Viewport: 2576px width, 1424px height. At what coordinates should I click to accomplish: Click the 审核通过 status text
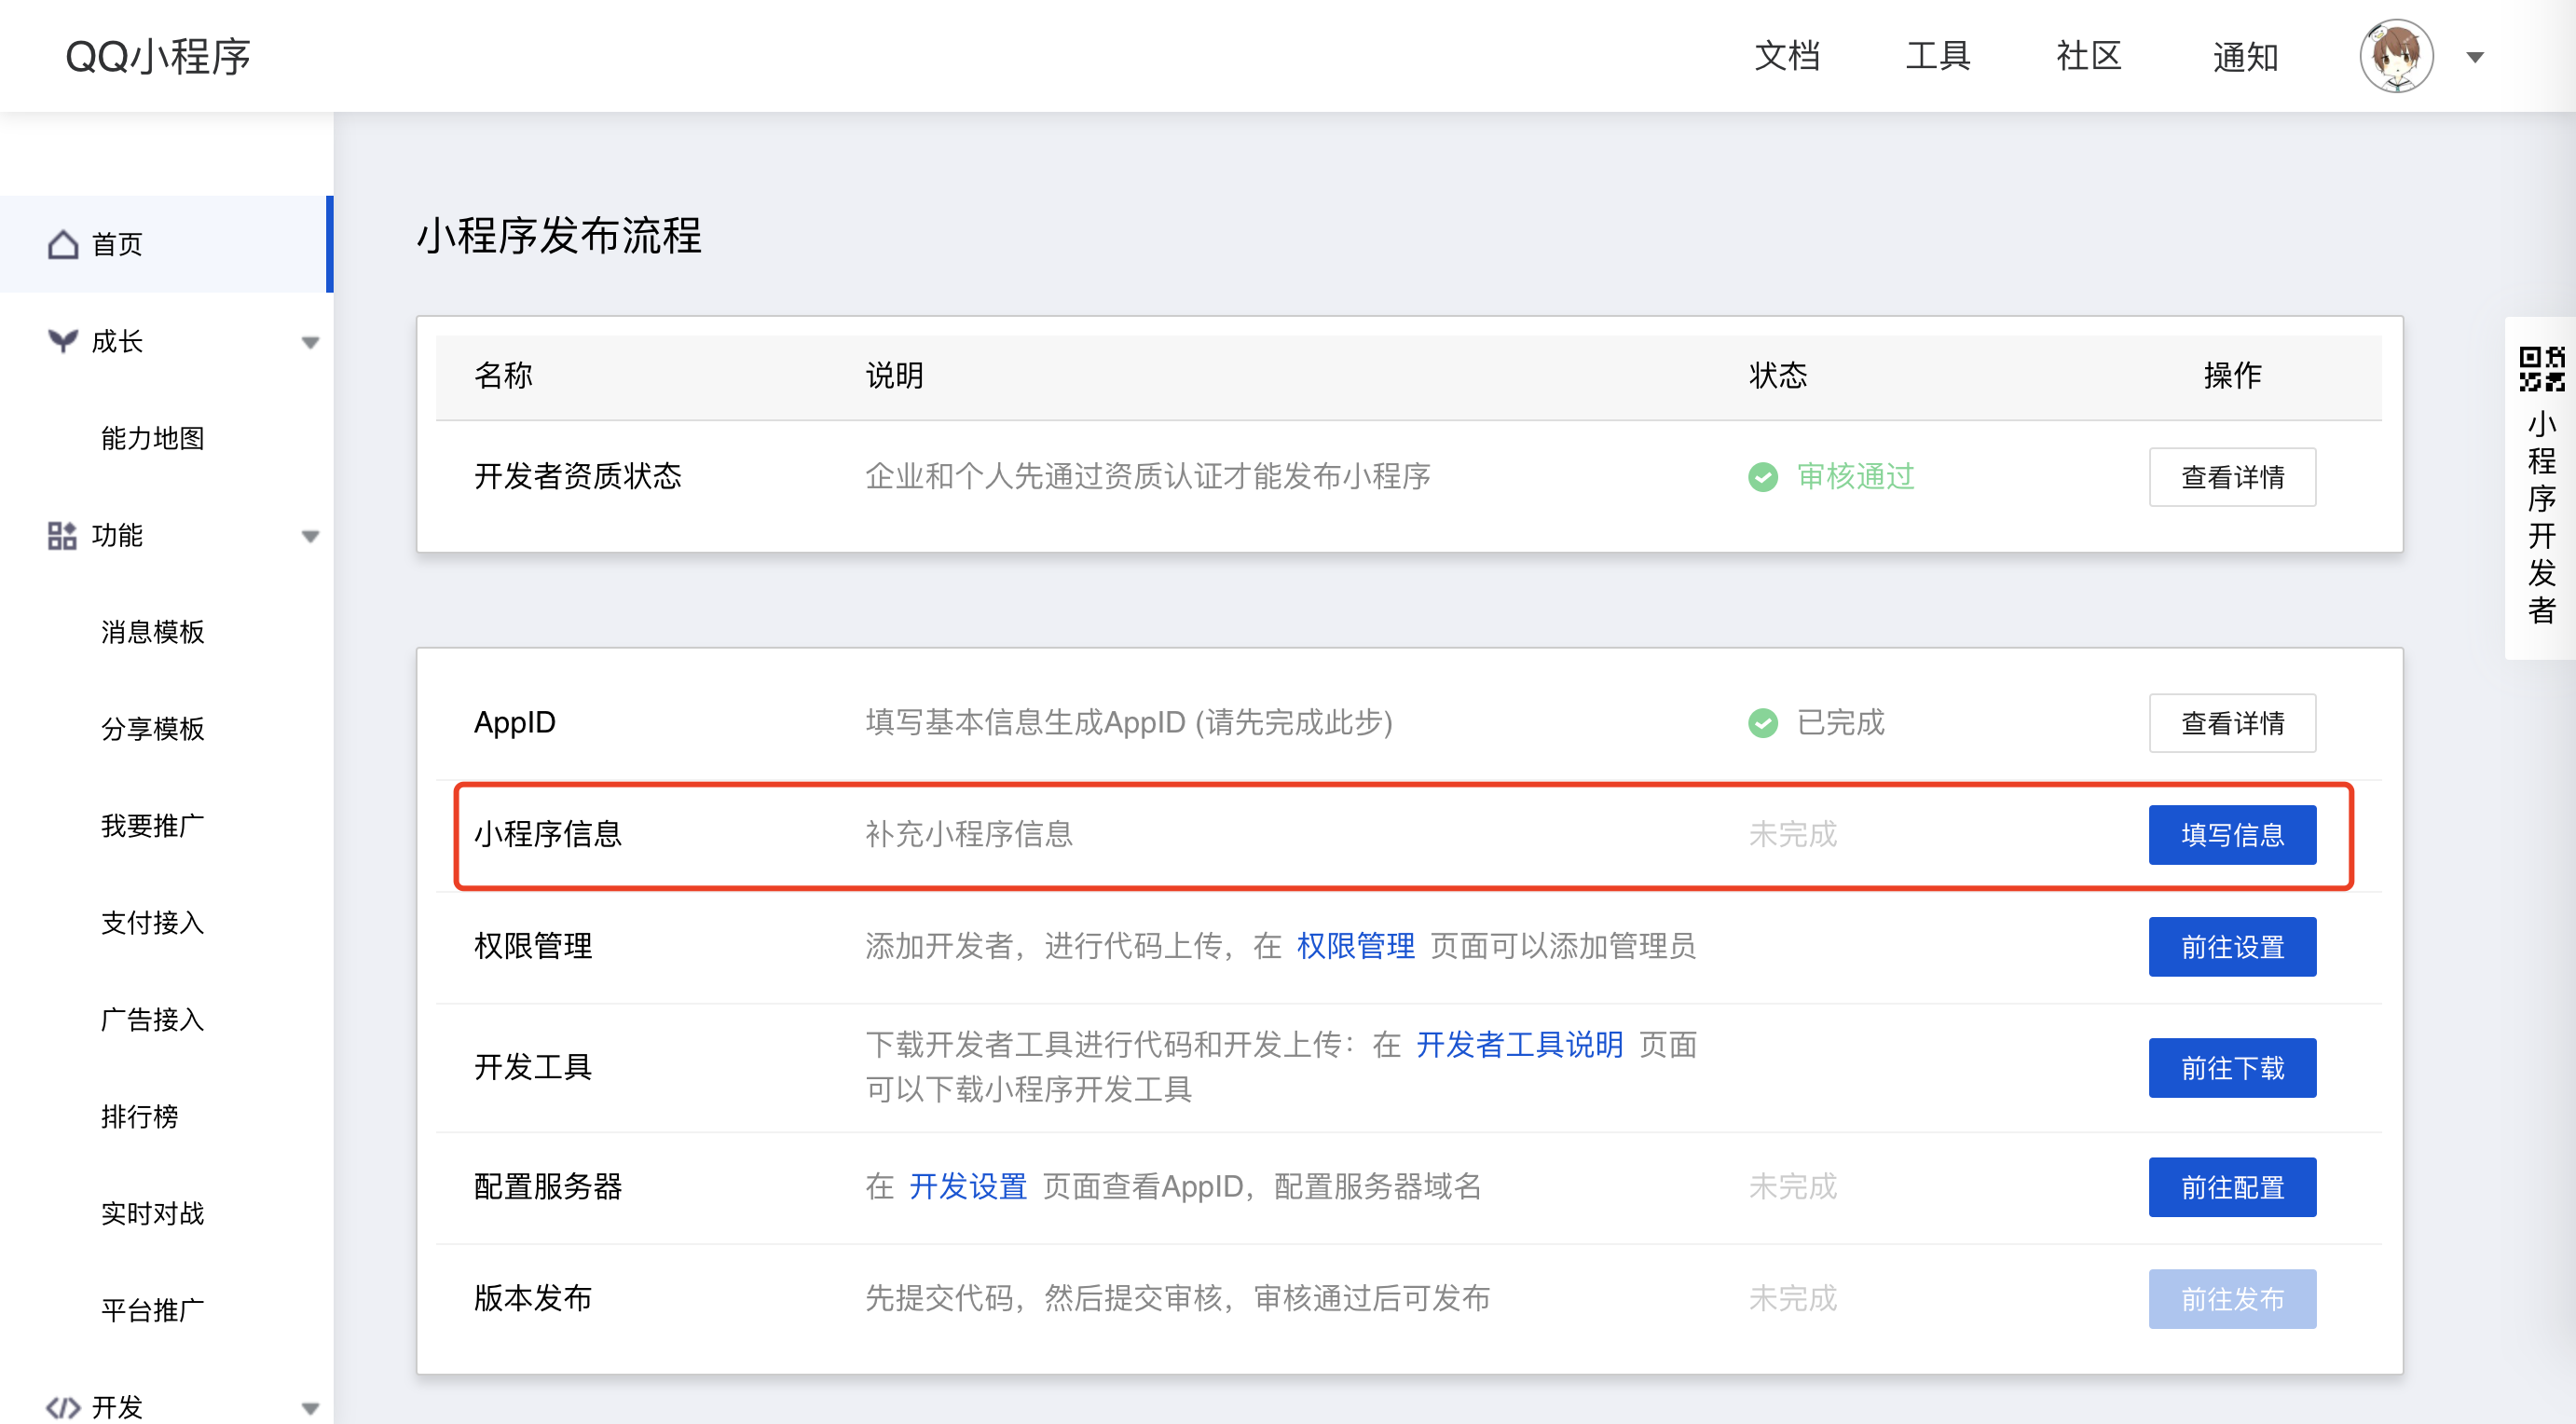1855,477
